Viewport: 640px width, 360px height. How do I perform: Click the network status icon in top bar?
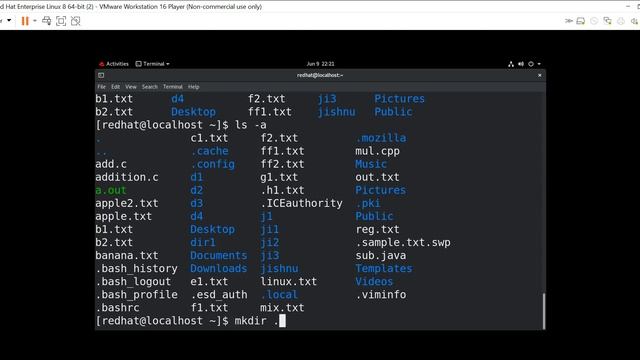(x=511, y=64)
